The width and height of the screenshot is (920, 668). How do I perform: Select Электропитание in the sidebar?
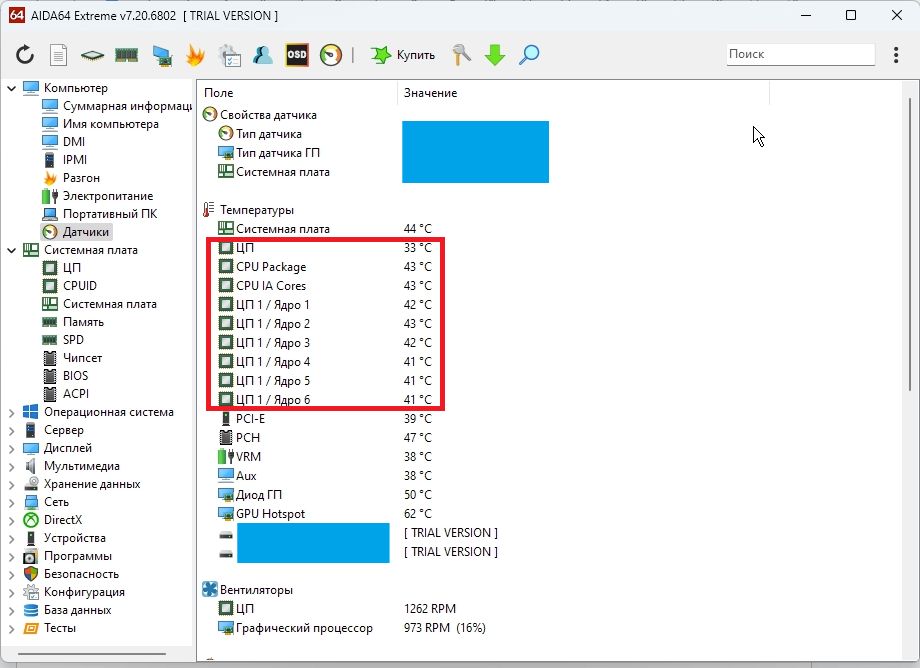(107, 196)
